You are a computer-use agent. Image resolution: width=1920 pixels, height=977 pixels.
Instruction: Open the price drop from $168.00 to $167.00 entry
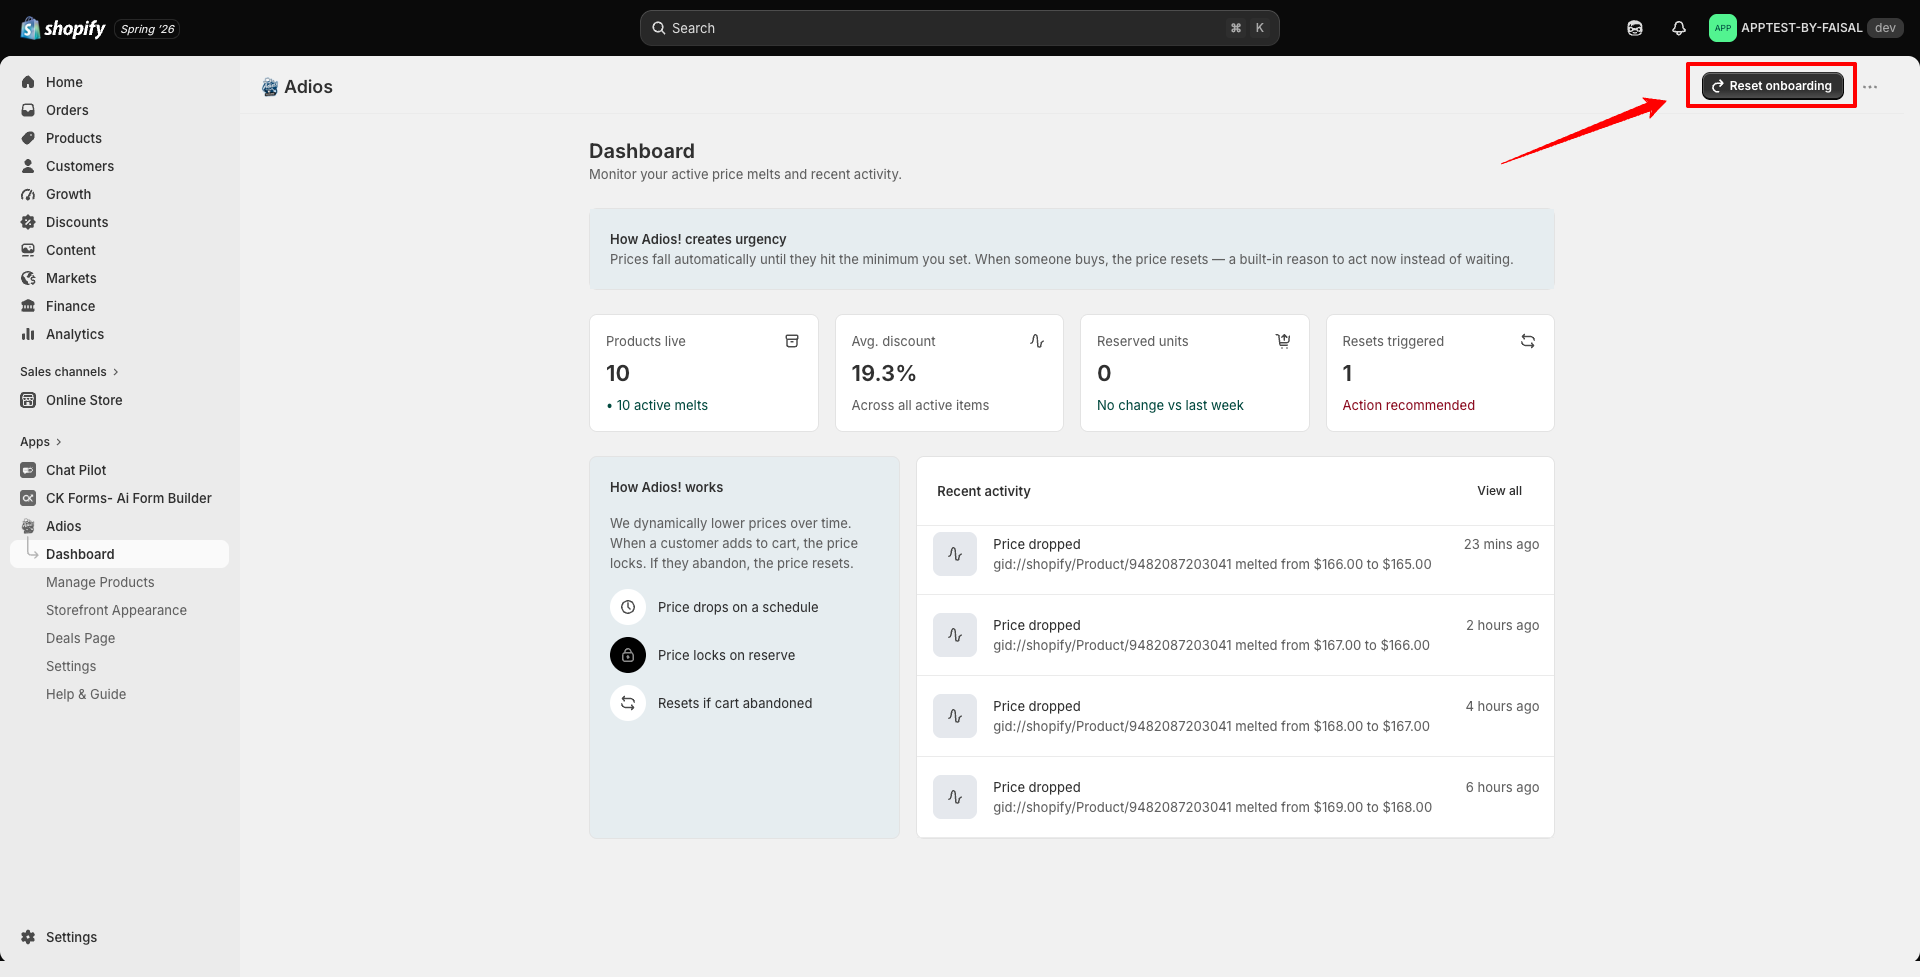coord(1235,716)
